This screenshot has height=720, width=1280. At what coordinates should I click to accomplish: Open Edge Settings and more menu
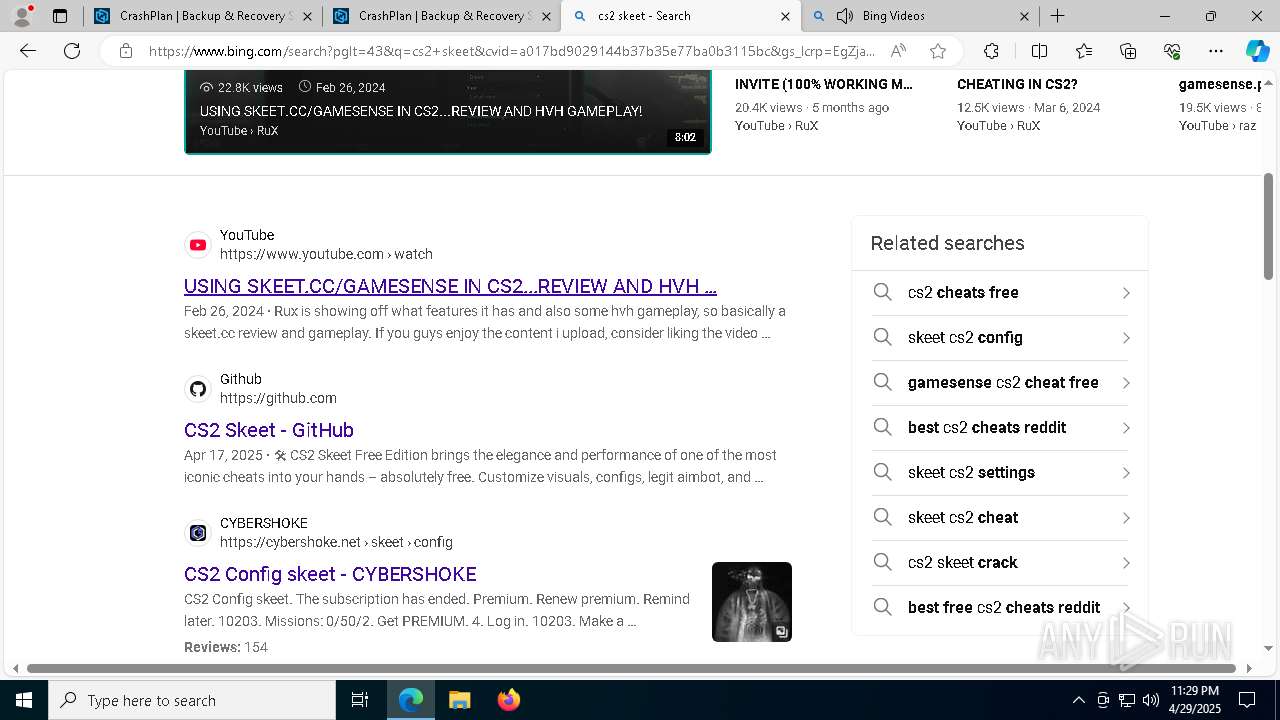click(x=1216, y=51)
